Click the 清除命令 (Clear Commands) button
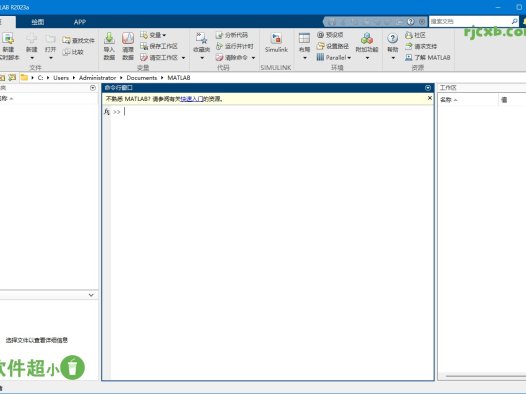The image size is (526, 394). tap(232, 58)
